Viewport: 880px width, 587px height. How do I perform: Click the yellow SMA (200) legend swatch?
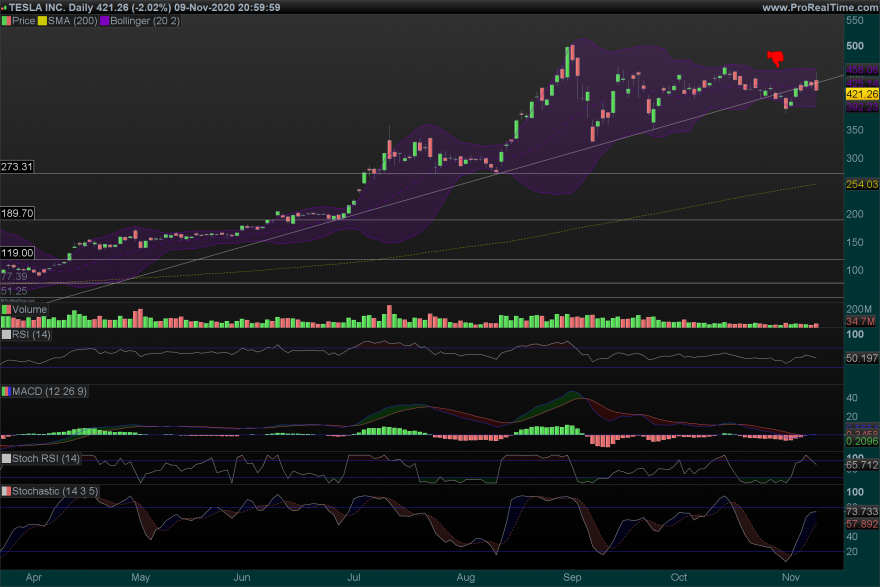42,21
